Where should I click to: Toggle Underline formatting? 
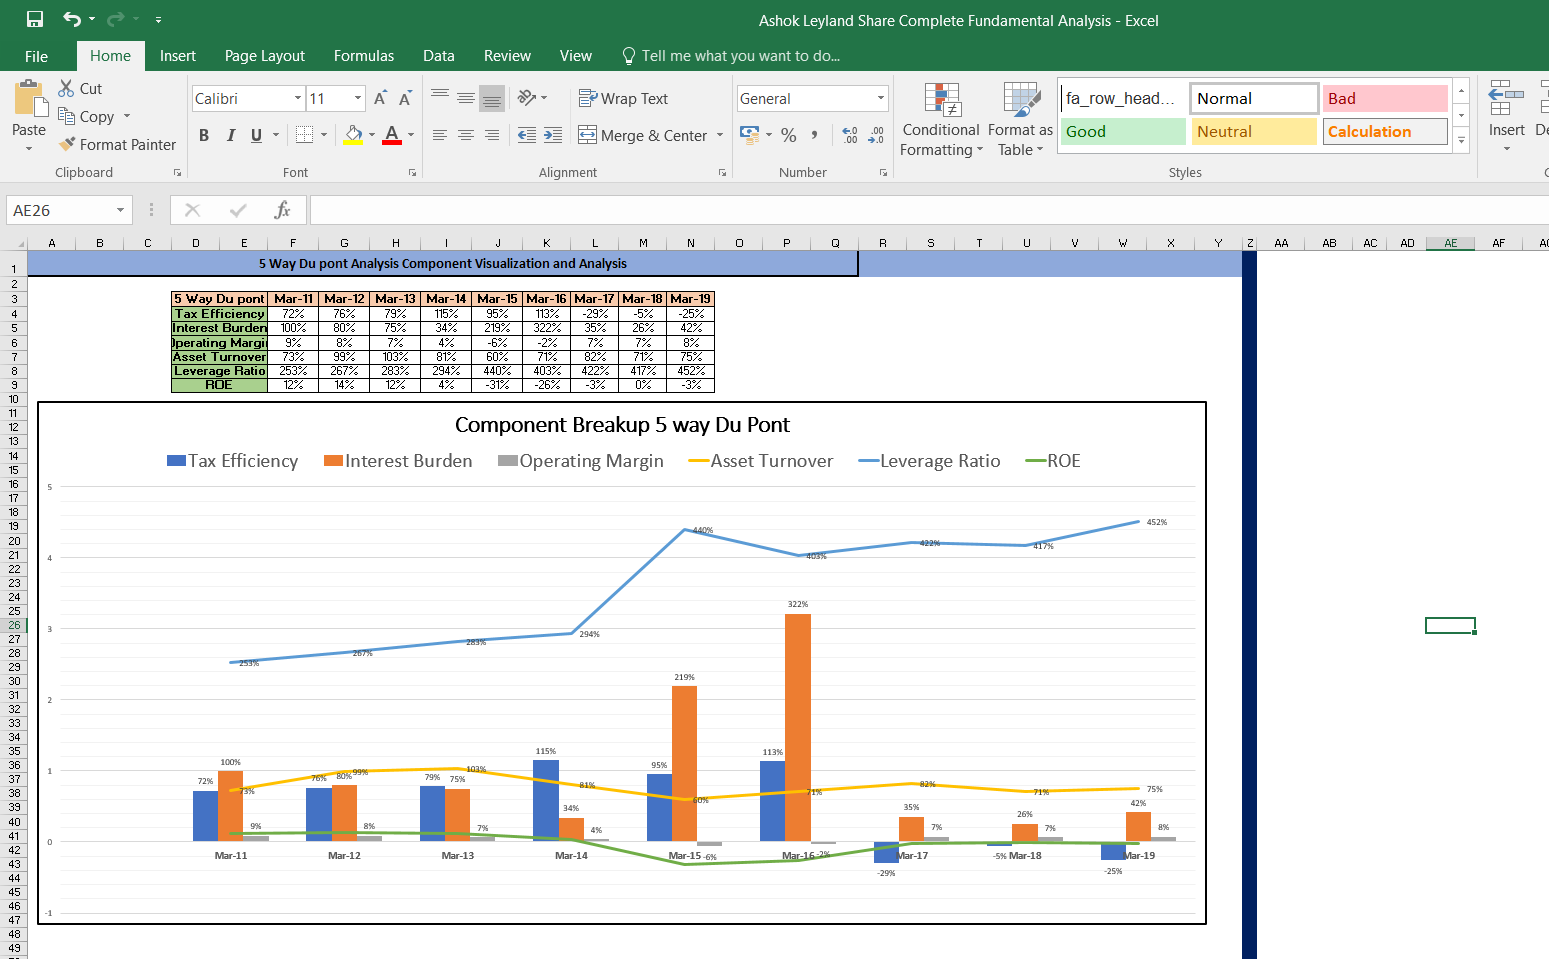click(x=257, y=135)
